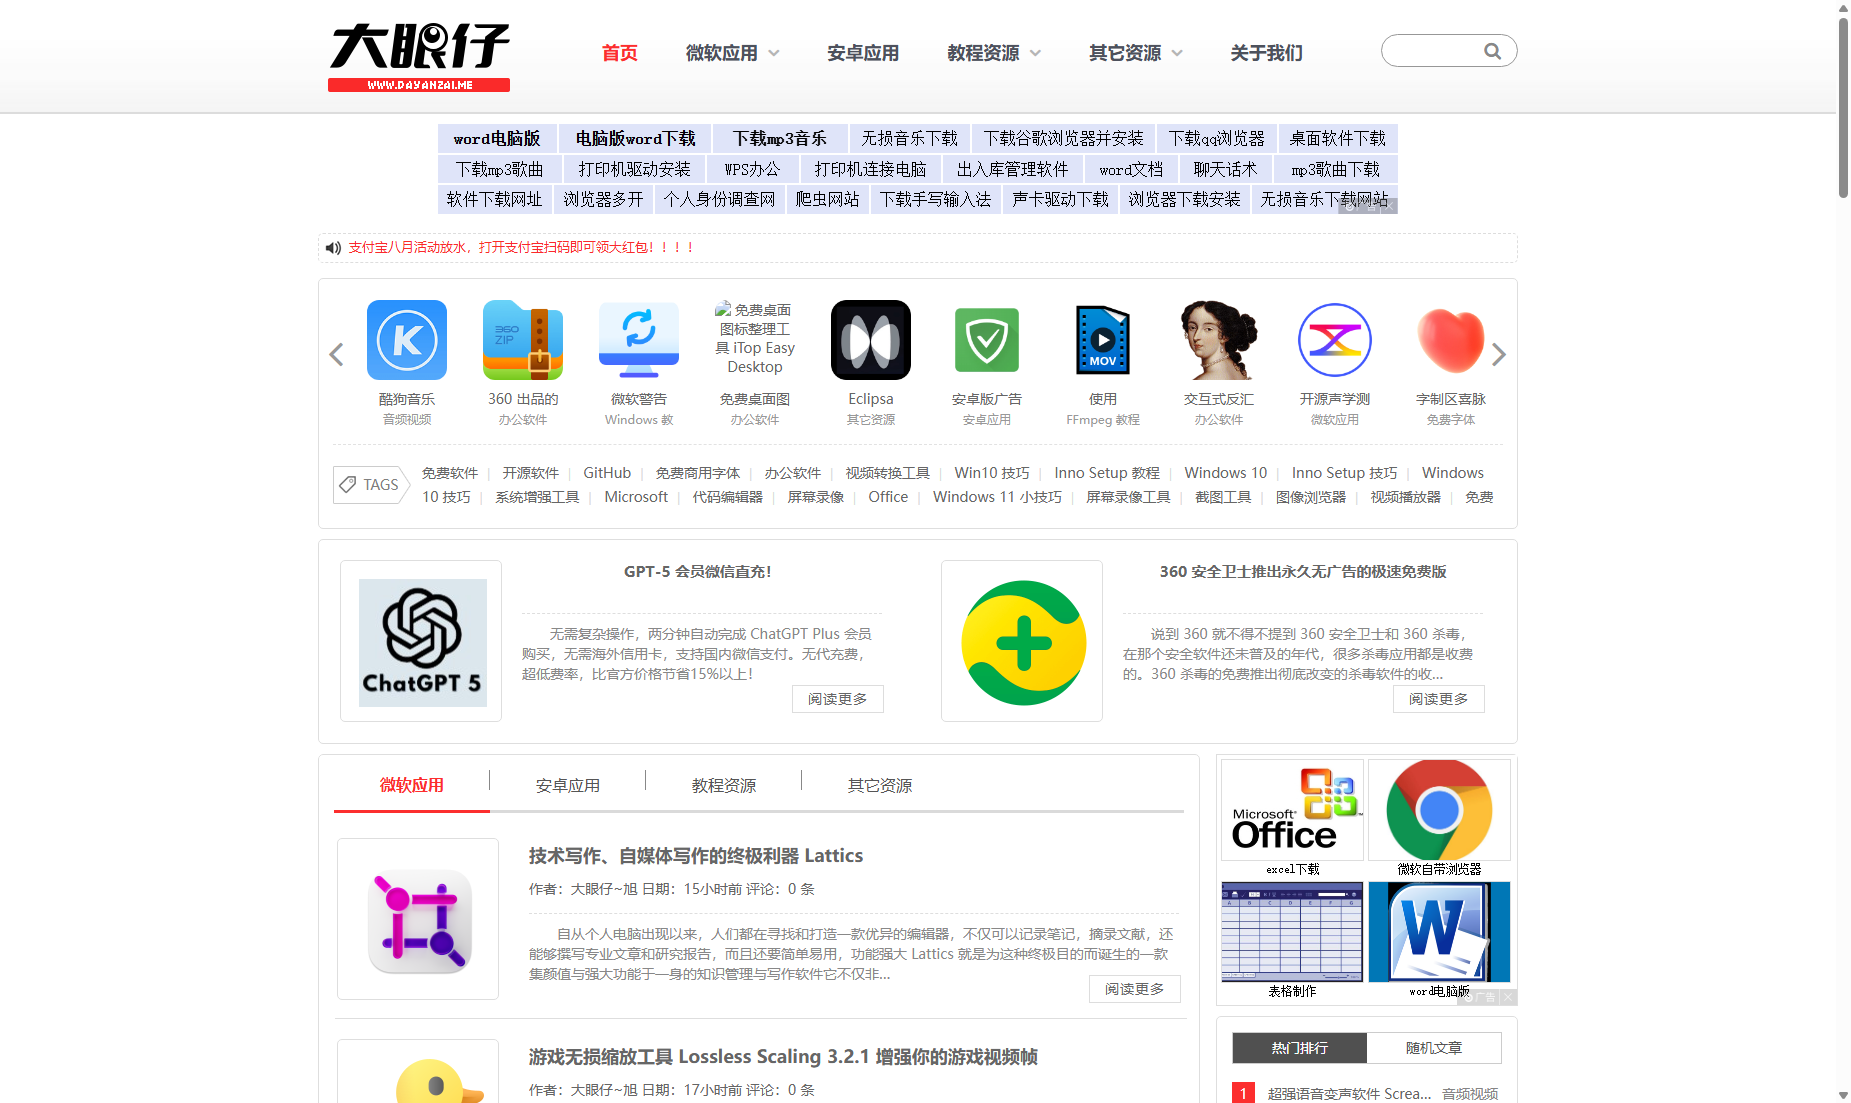Select the 热门排行 tab
The height and width of the screenshot is (1103, 1851).
[x=1300, y=1048]
